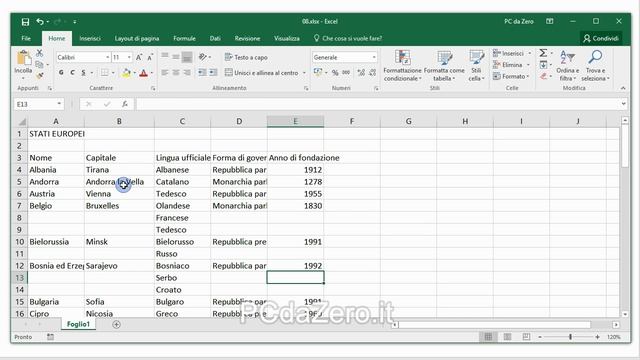Click the Undo arrow icon
Viewport: 640px width, 360px height.
tap(40, 22)
